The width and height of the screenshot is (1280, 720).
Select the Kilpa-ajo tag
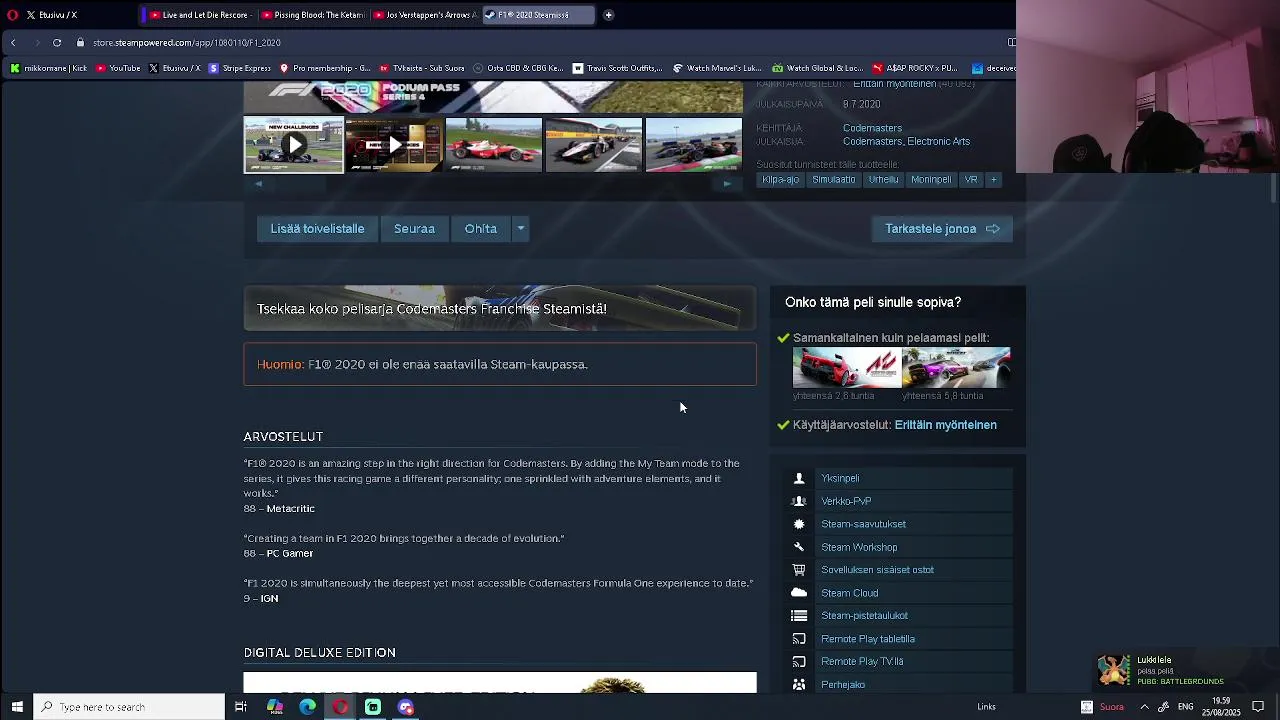click(x=780, y=180)
